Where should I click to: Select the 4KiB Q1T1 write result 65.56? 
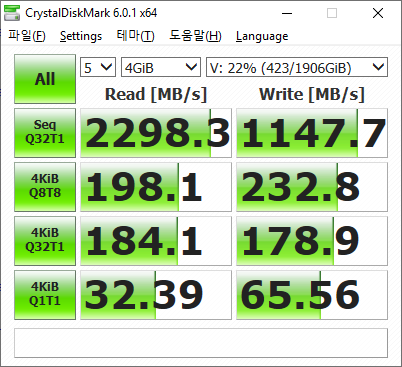312,295
